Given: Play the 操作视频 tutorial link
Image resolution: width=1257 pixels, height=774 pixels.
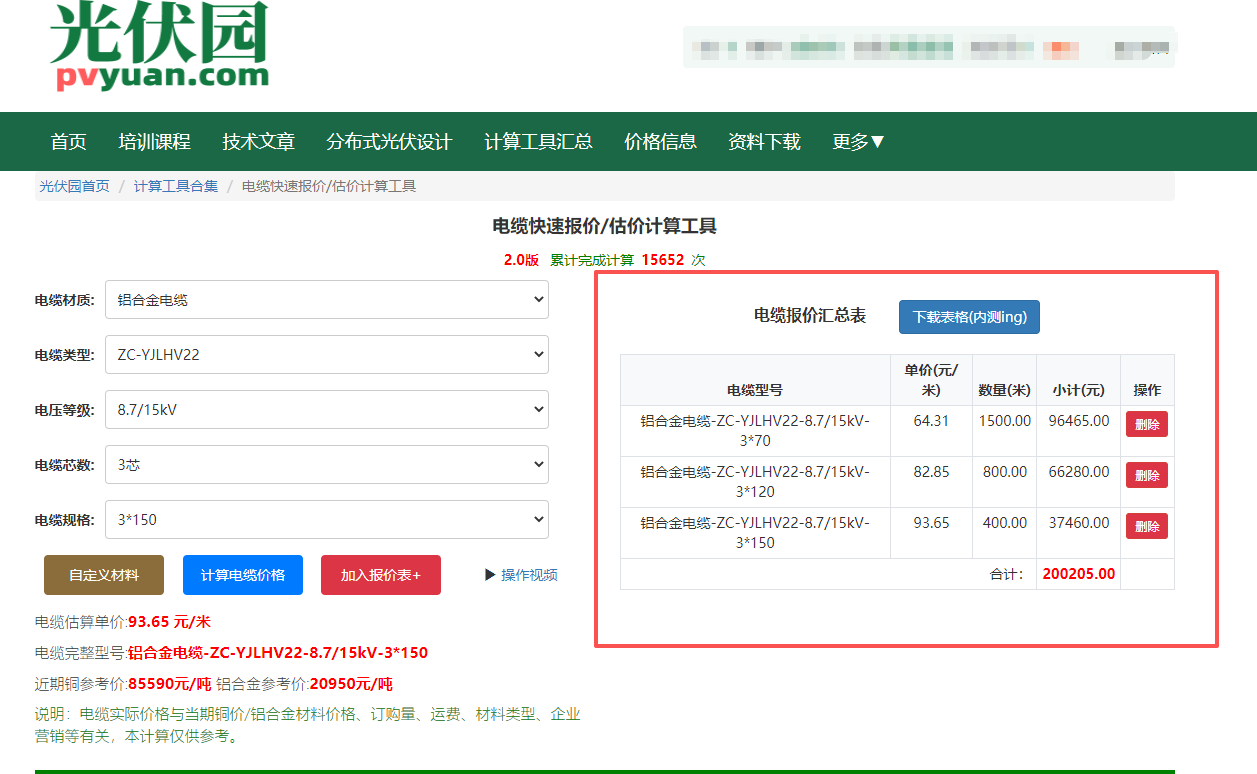Looking at the screenshot, I should [x=521, y=575].
